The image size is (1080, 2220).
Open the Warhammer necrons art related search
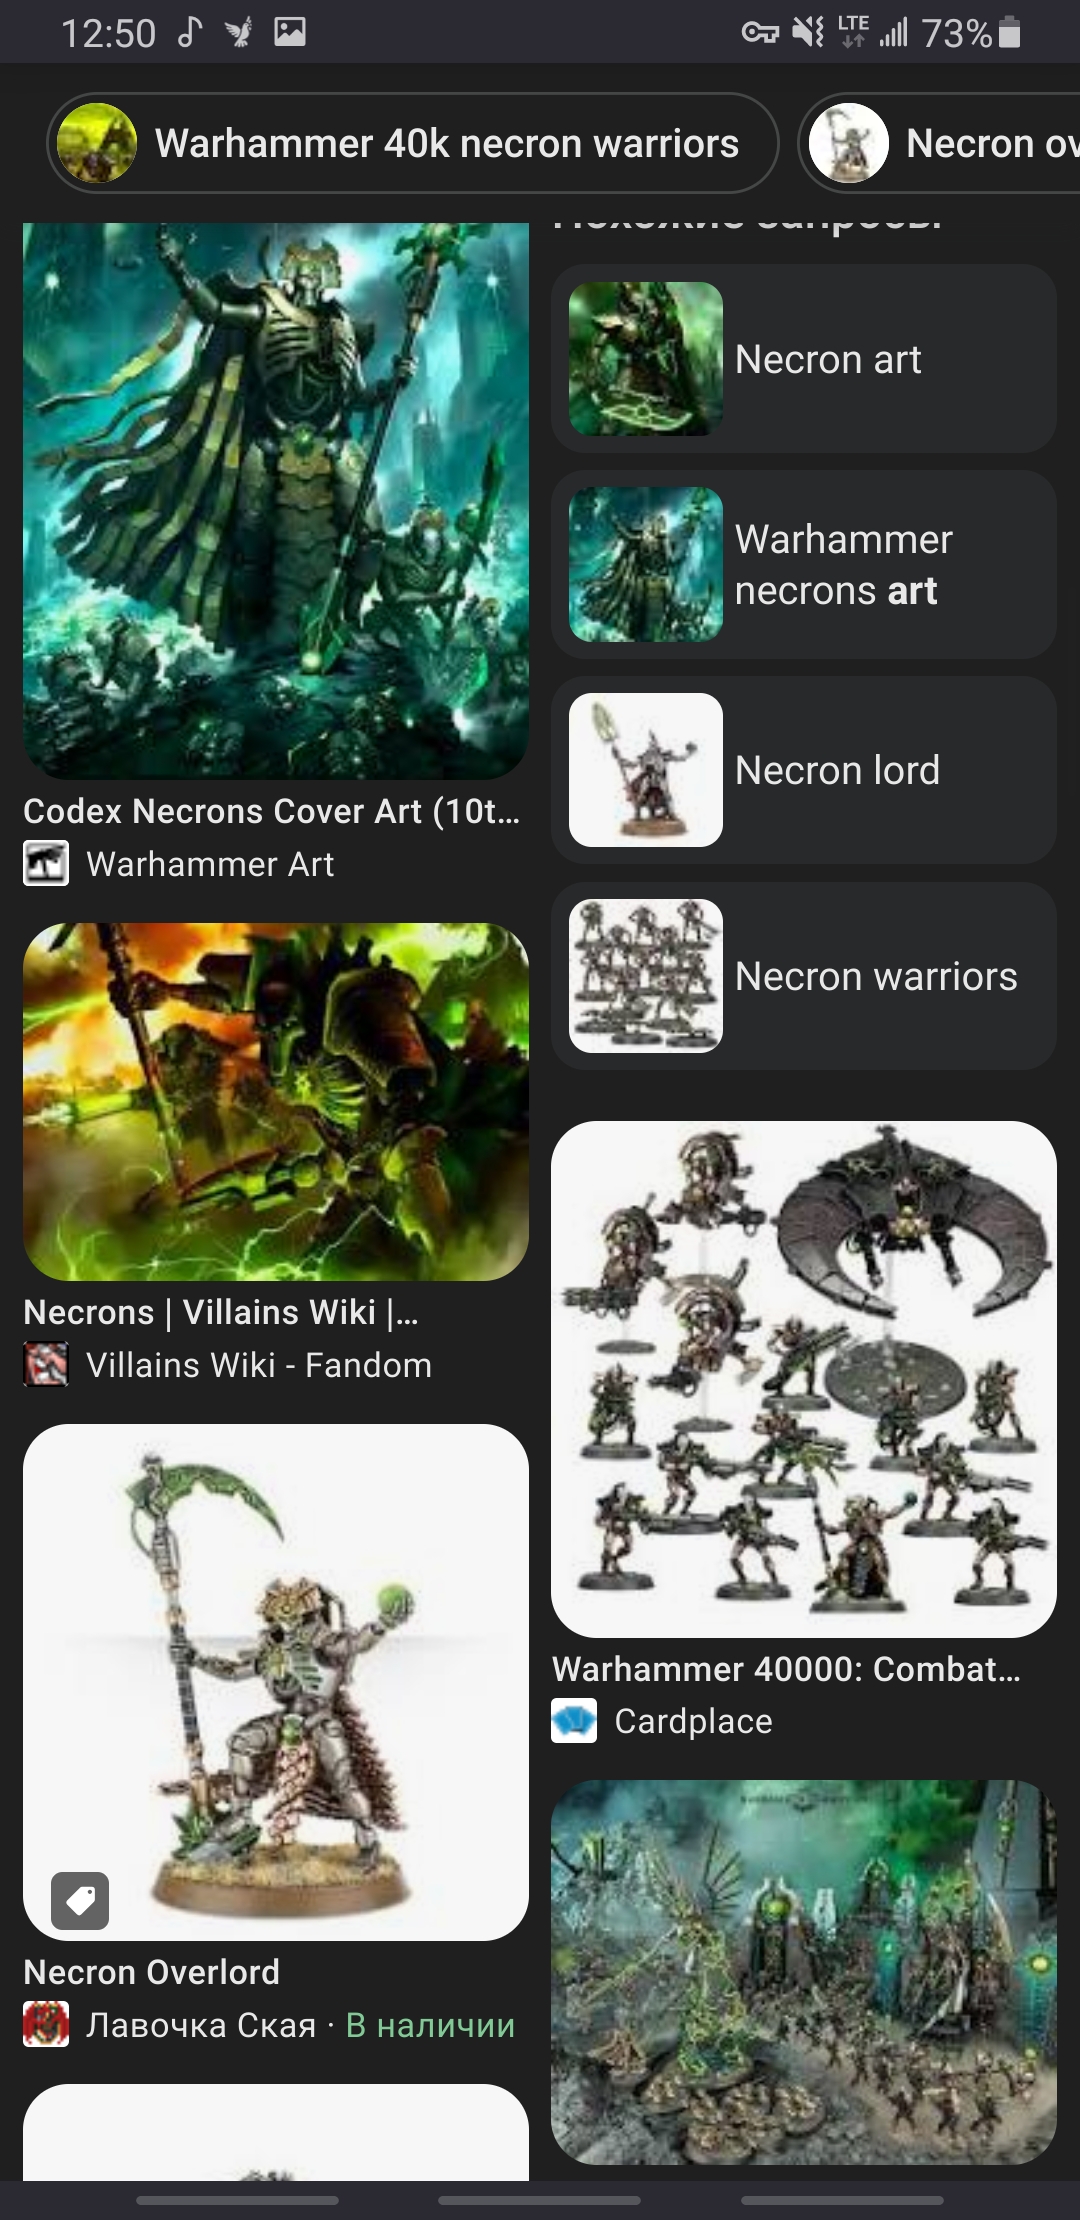[x=804, y=565]
